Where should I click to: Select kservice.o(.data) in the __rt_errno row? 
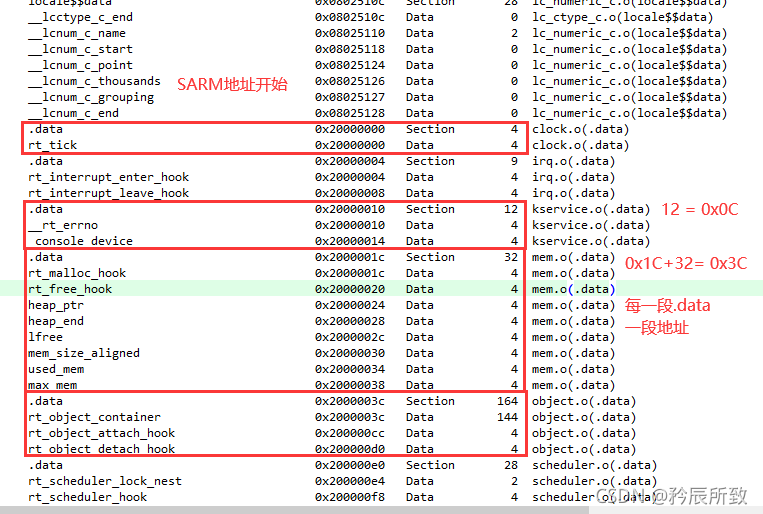591,225
